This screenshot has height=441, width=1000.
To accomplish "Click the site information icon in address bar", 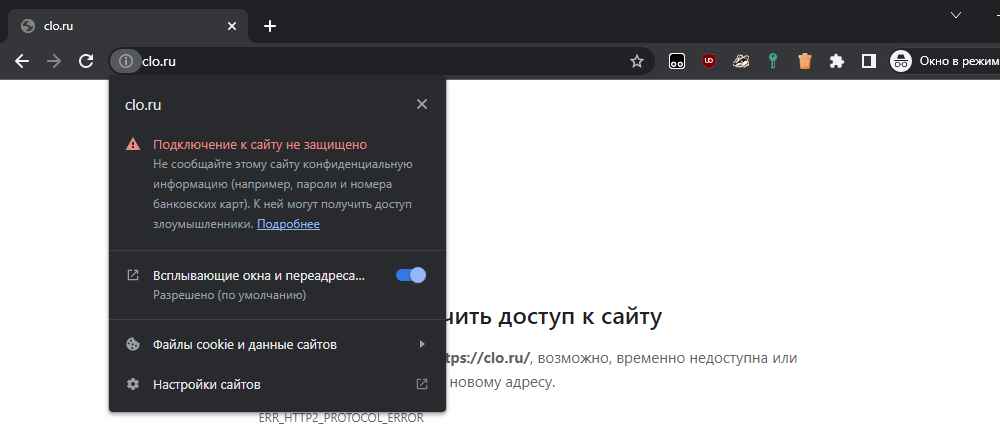I will (125, 61).
